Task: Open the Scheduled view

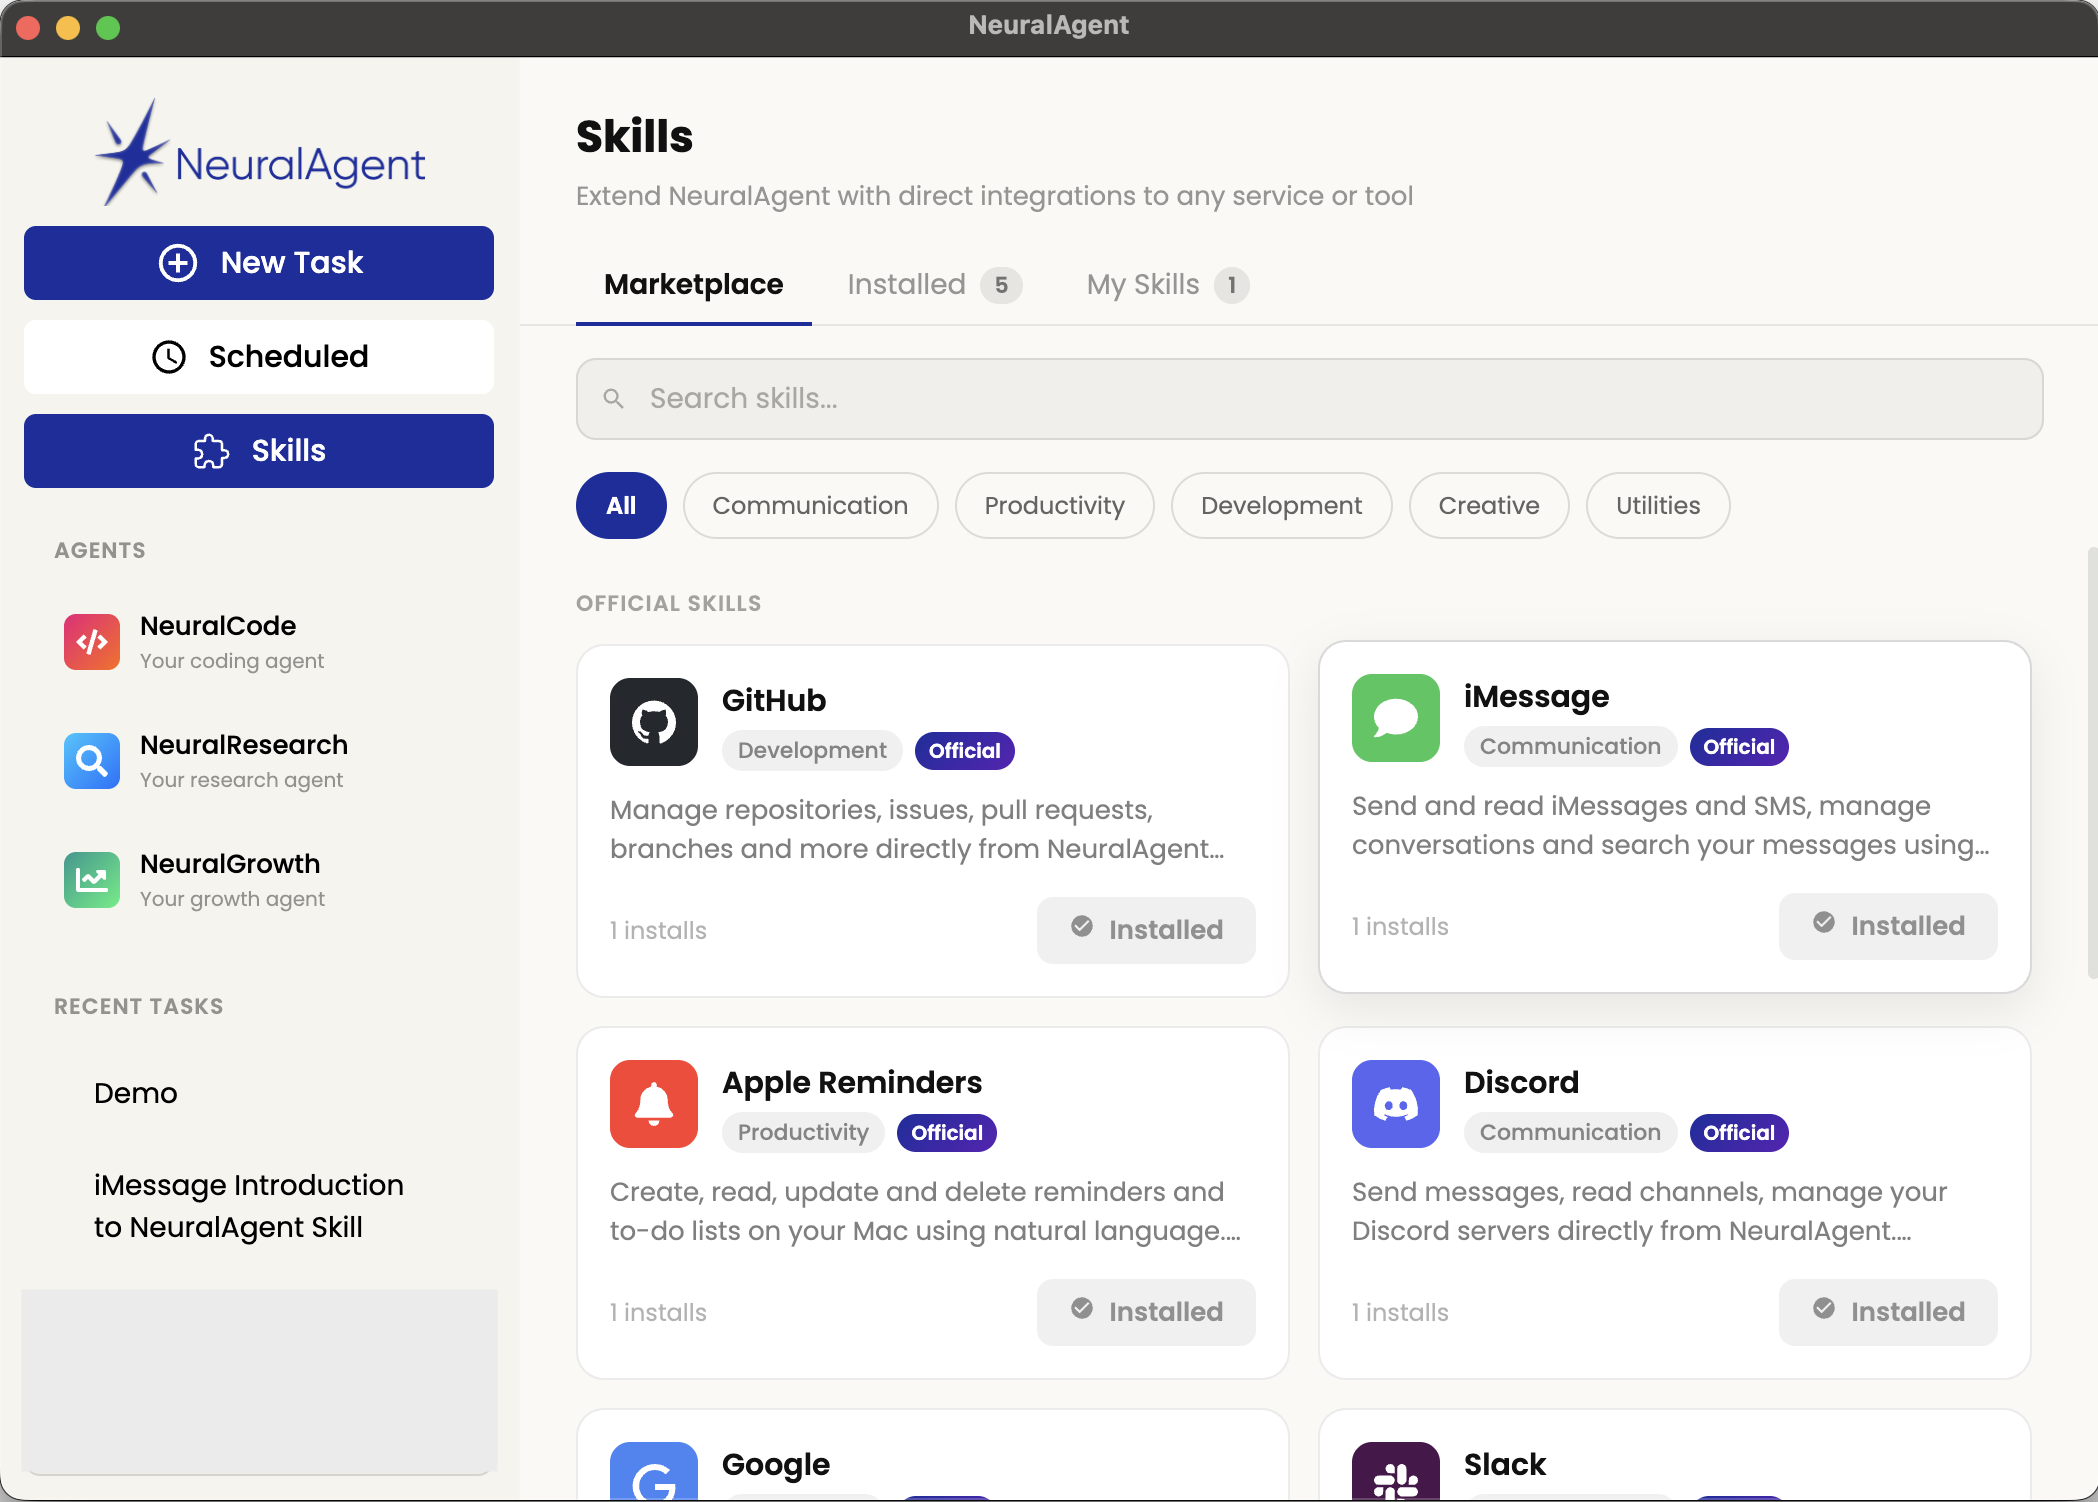Action: point(258,356)
